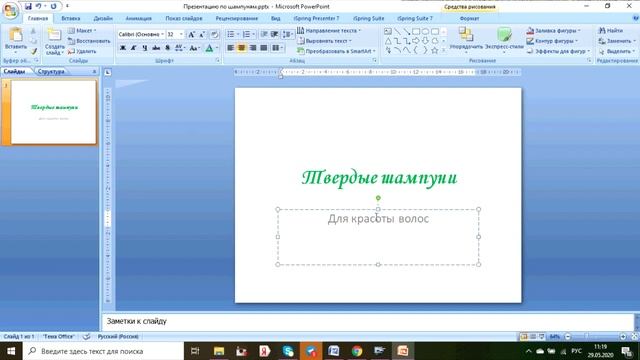Viewport: 640px width, 360px height.
Task: Toggle underline (Ч) formatting
Action: point(144,48)
